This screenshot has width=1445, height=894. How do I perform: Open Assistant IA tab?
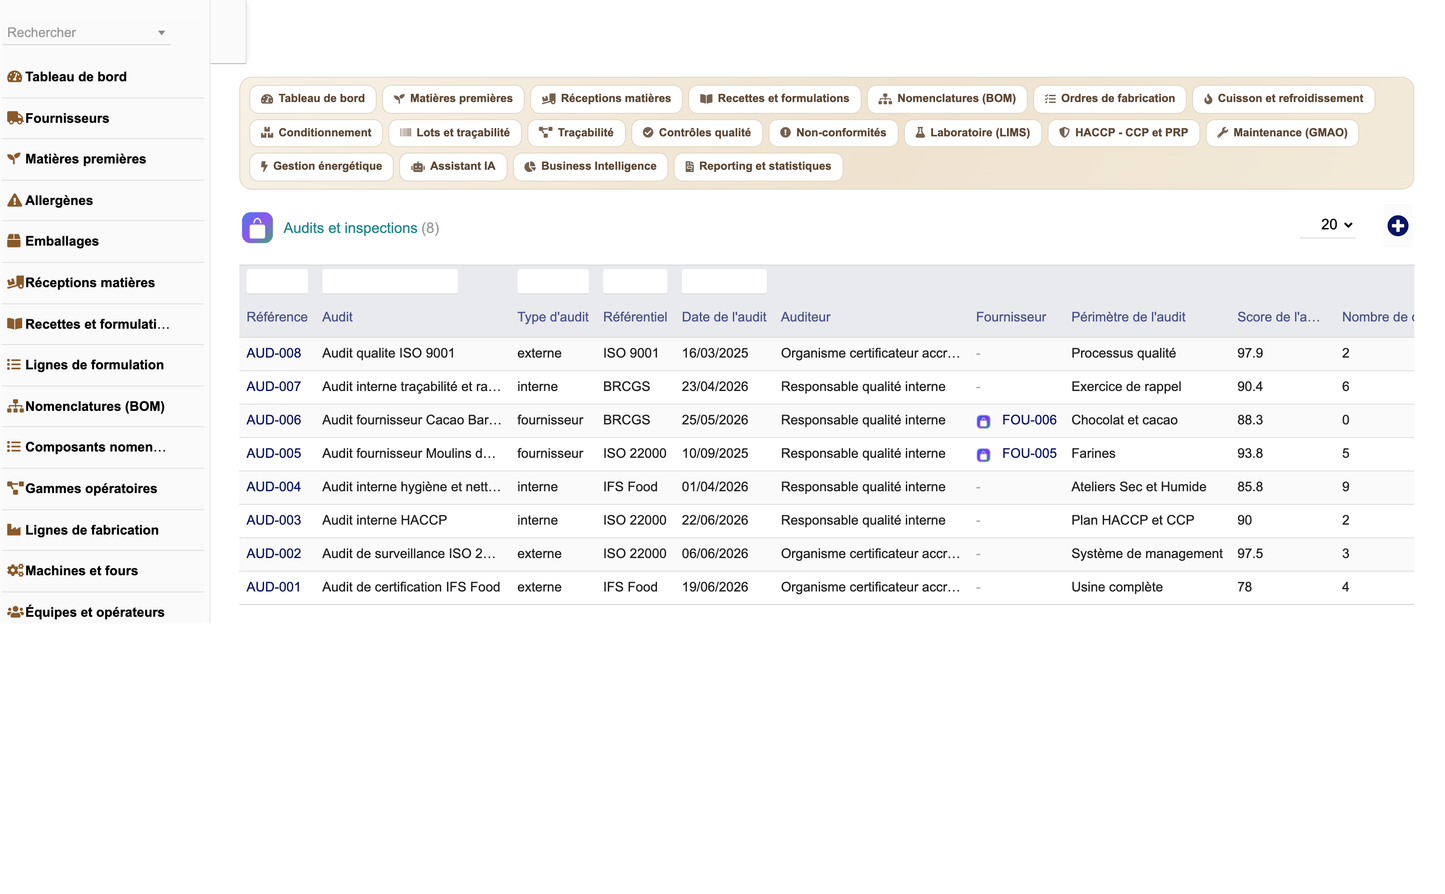[453, 167]
